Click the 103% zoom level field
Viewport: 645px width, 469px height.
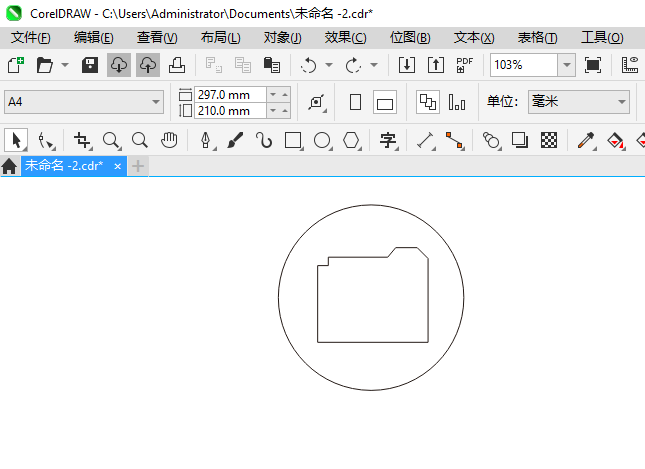[x=524, y=65]
